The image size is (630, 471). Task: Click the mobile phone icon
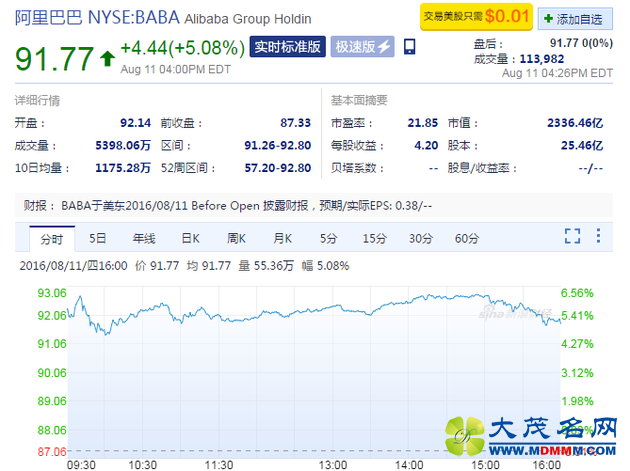[409, 47]
